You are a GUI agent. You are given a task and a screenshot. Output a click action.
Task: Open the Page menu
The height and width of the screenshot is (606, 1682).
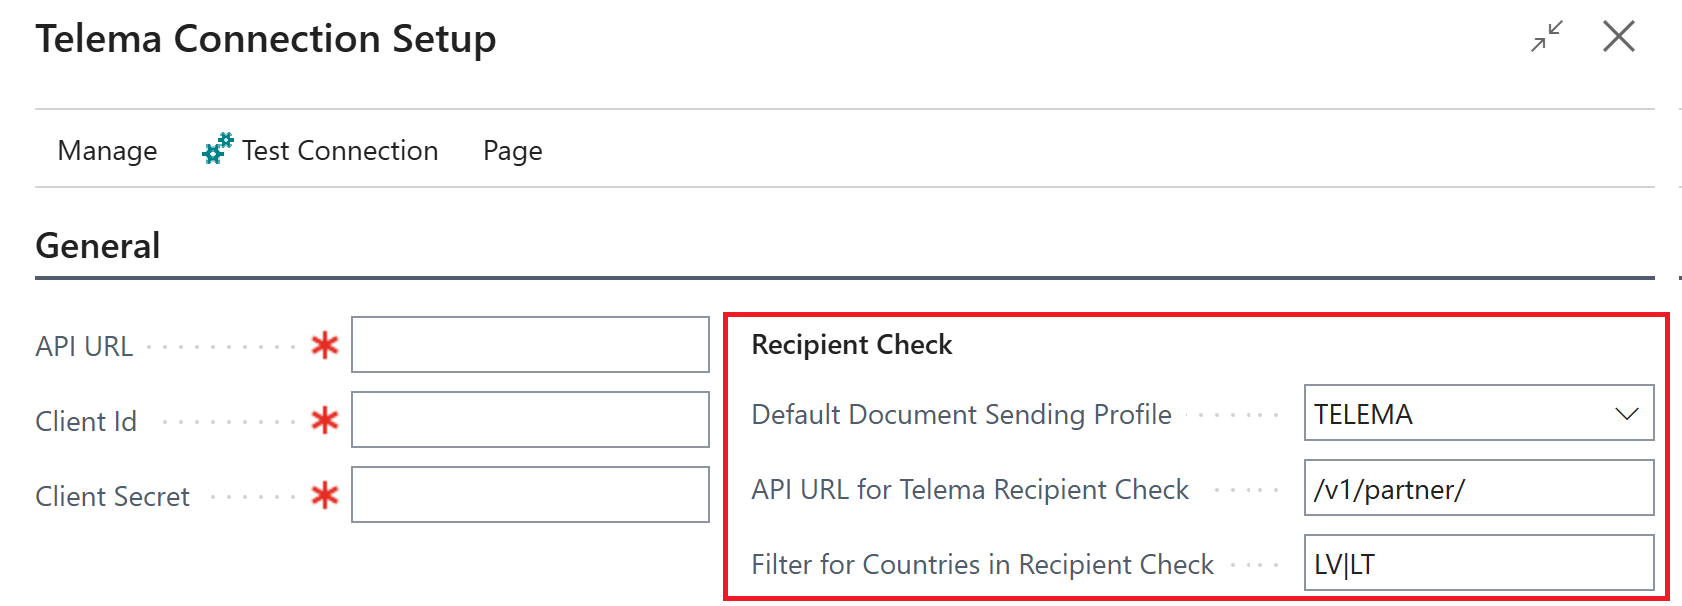point(512,151)
